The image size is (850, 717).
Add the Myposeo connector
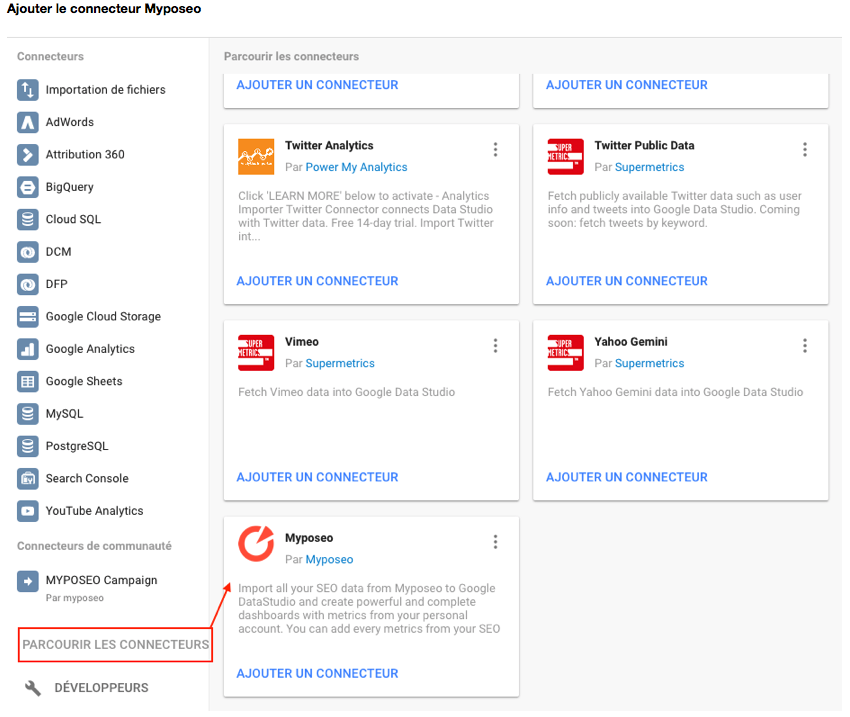coord(318,674)
